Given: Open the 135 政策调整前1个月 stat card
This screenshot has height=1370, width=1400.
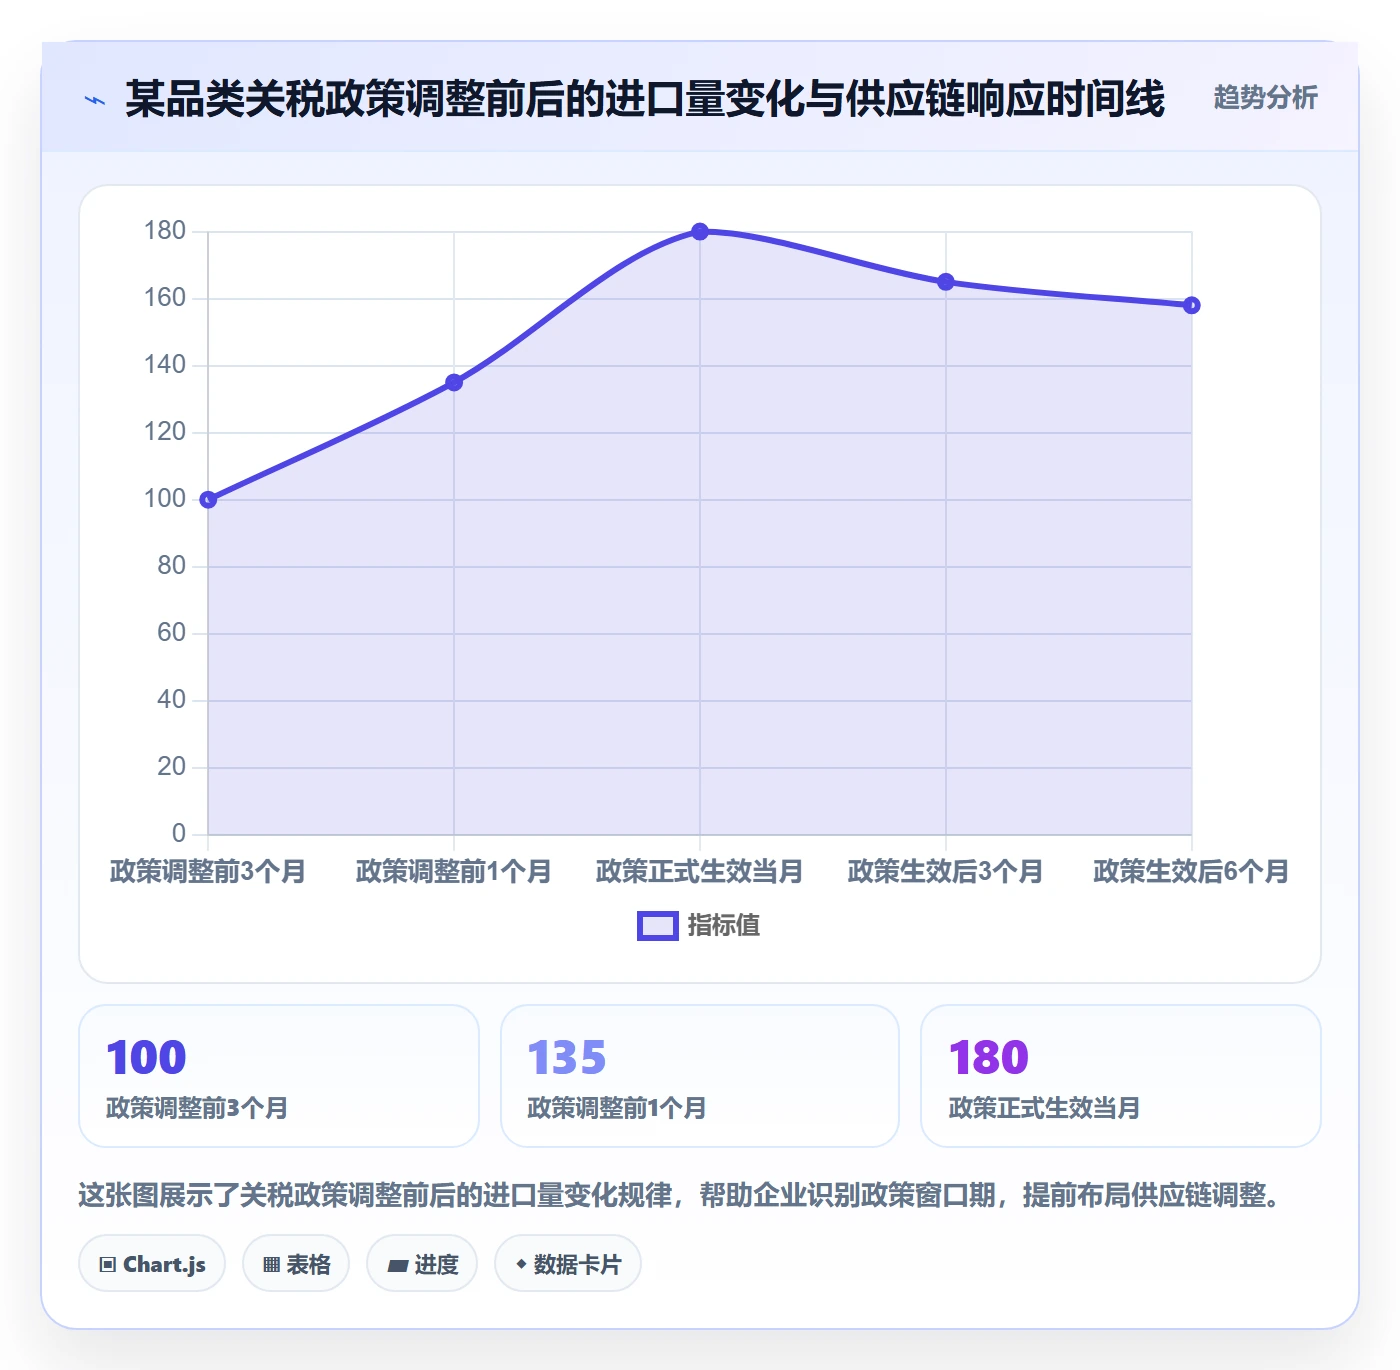Looking at the screenshot, I should pos(700,1076).
